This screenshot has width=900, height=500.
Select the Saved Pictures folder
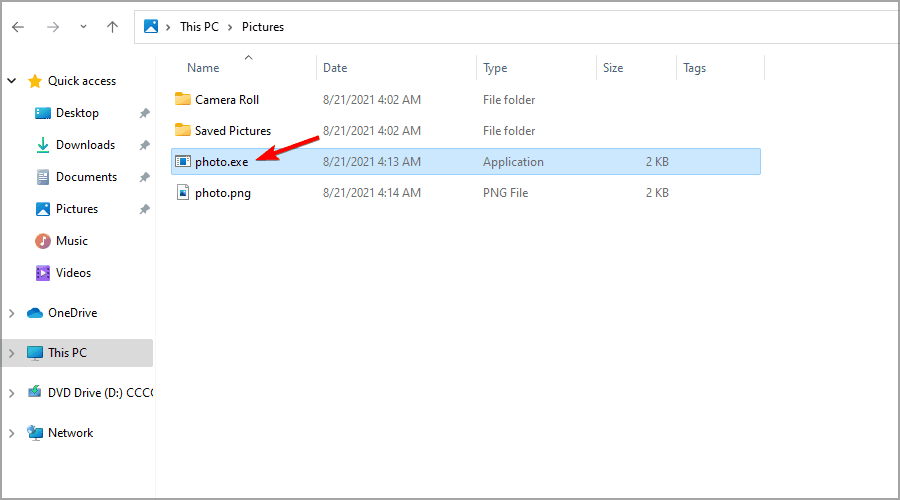click(232, 131)
